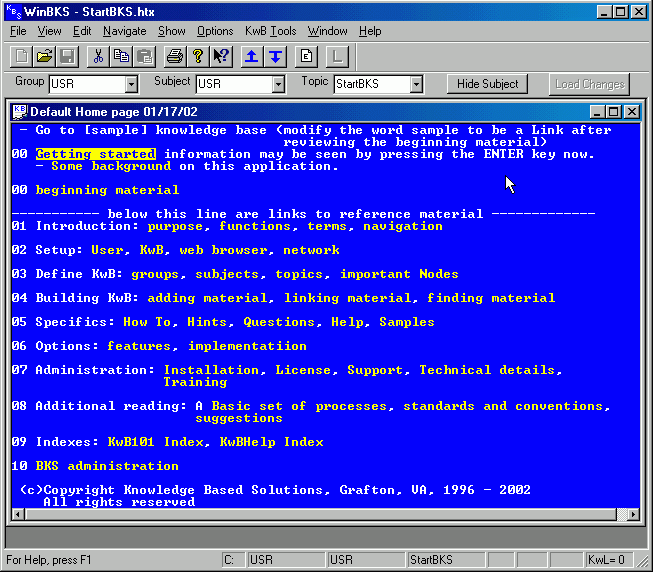This screenshot has height=572, width=653.
Task: Click the Group USR field
Action: click(x=88, y=84)
